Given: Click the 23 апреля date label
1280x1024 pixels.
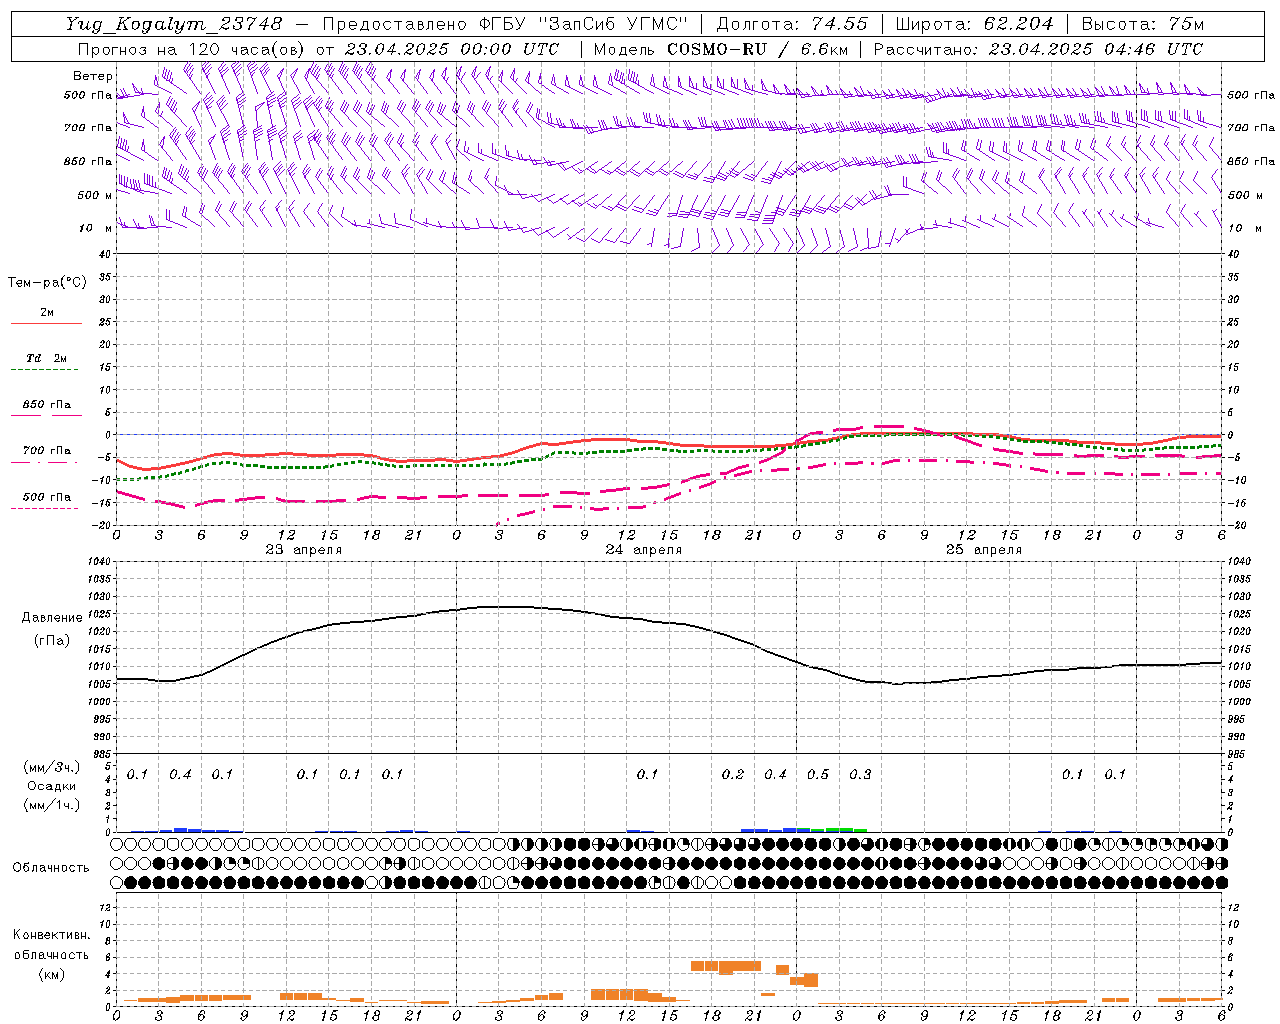Looking at the screenshot, I should 304,550.
